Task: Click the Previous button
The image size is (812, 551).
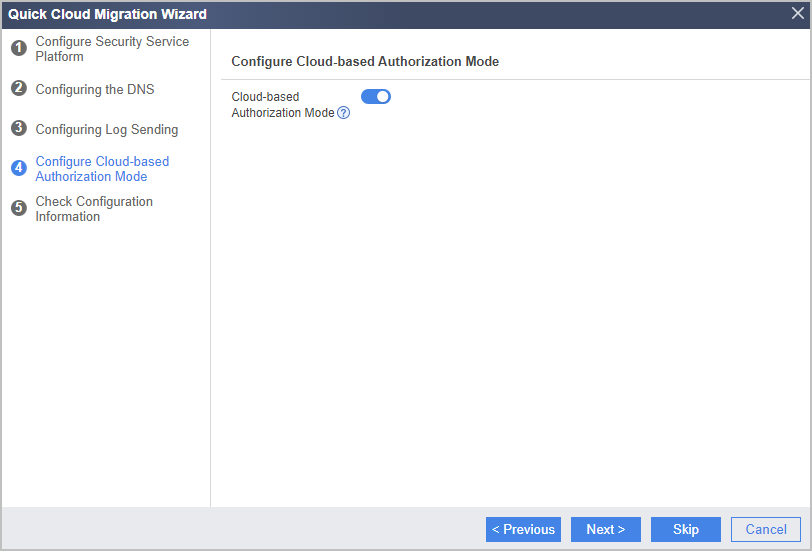Action: (x=523, y=529)
